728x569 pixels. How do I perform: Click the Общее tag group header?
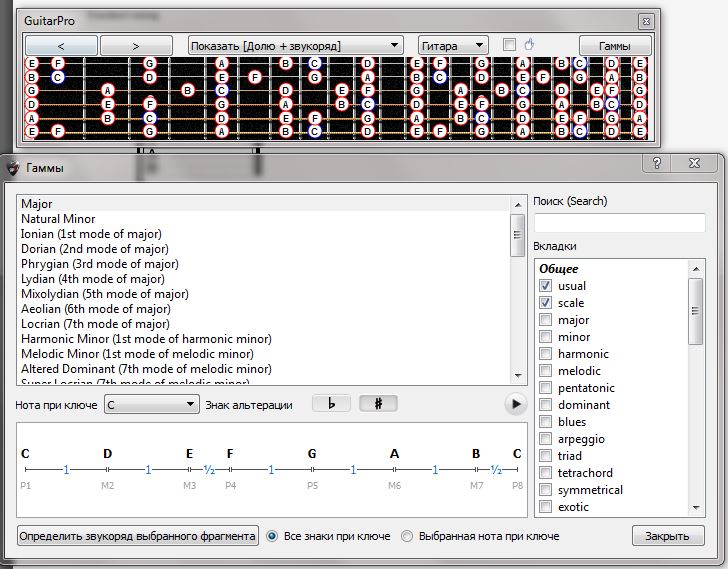[559, 269]
